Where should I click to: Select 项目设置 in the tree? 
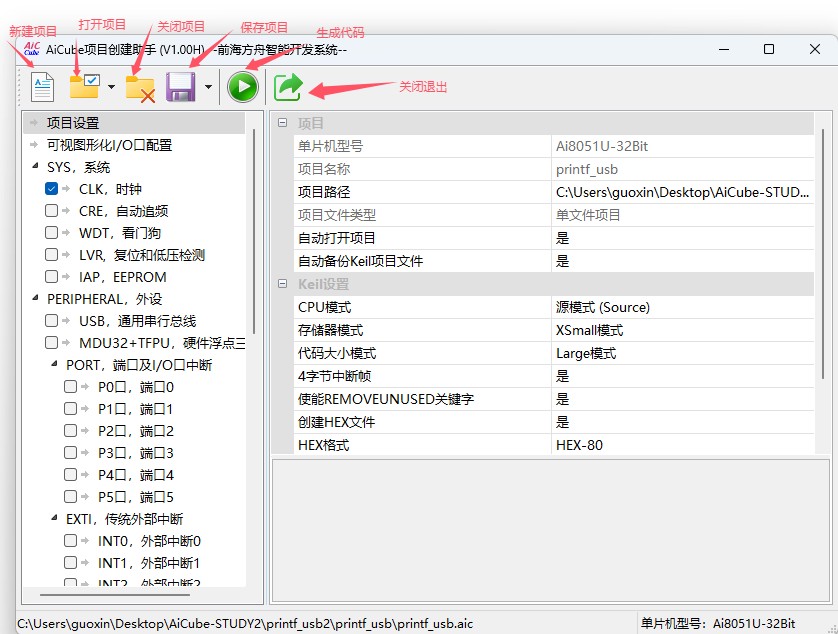[x=73, y=123]
